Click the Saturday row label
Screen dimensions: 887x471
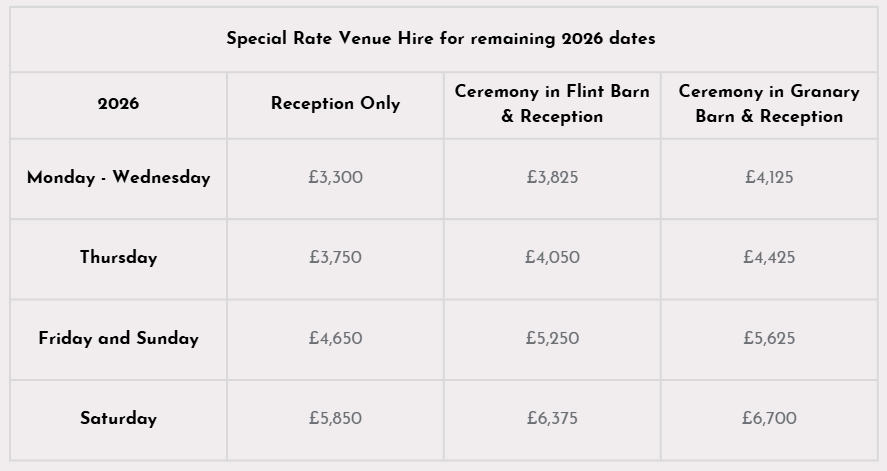click(118, 418)
